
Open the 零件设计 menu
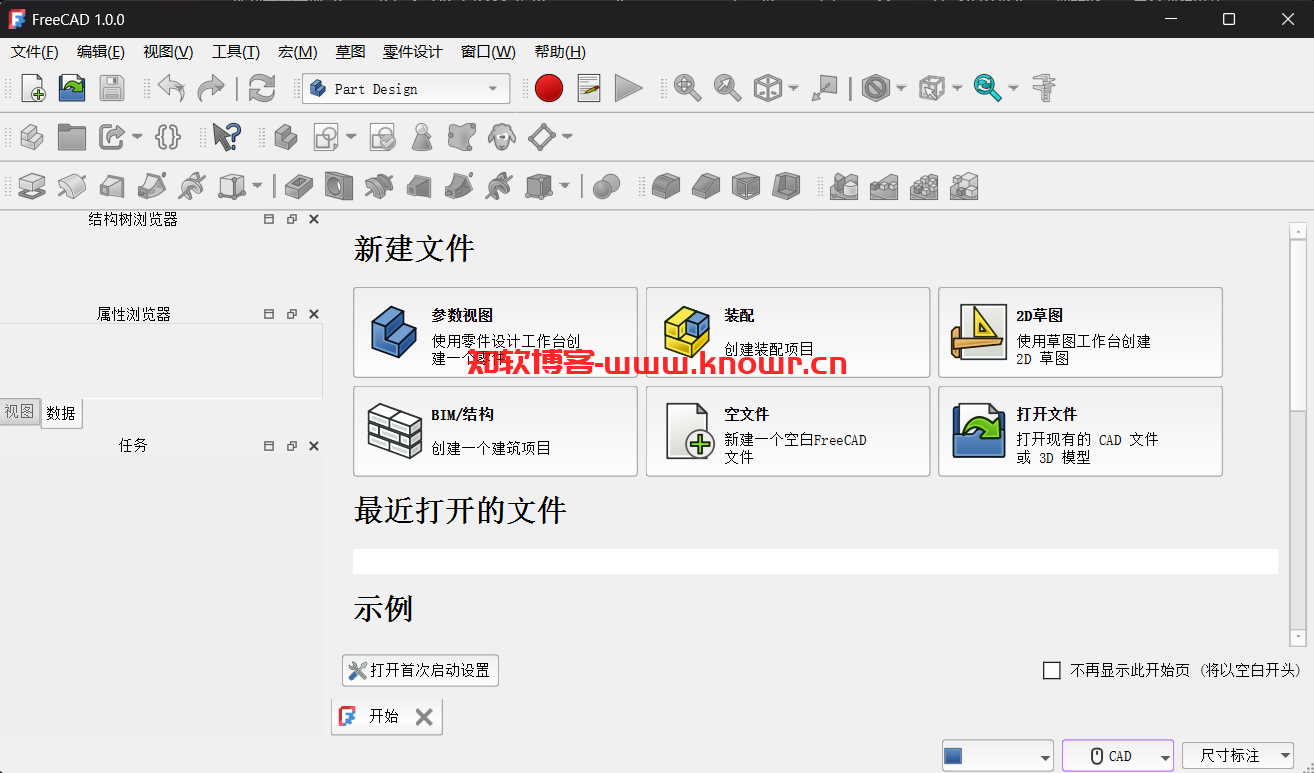412,52
